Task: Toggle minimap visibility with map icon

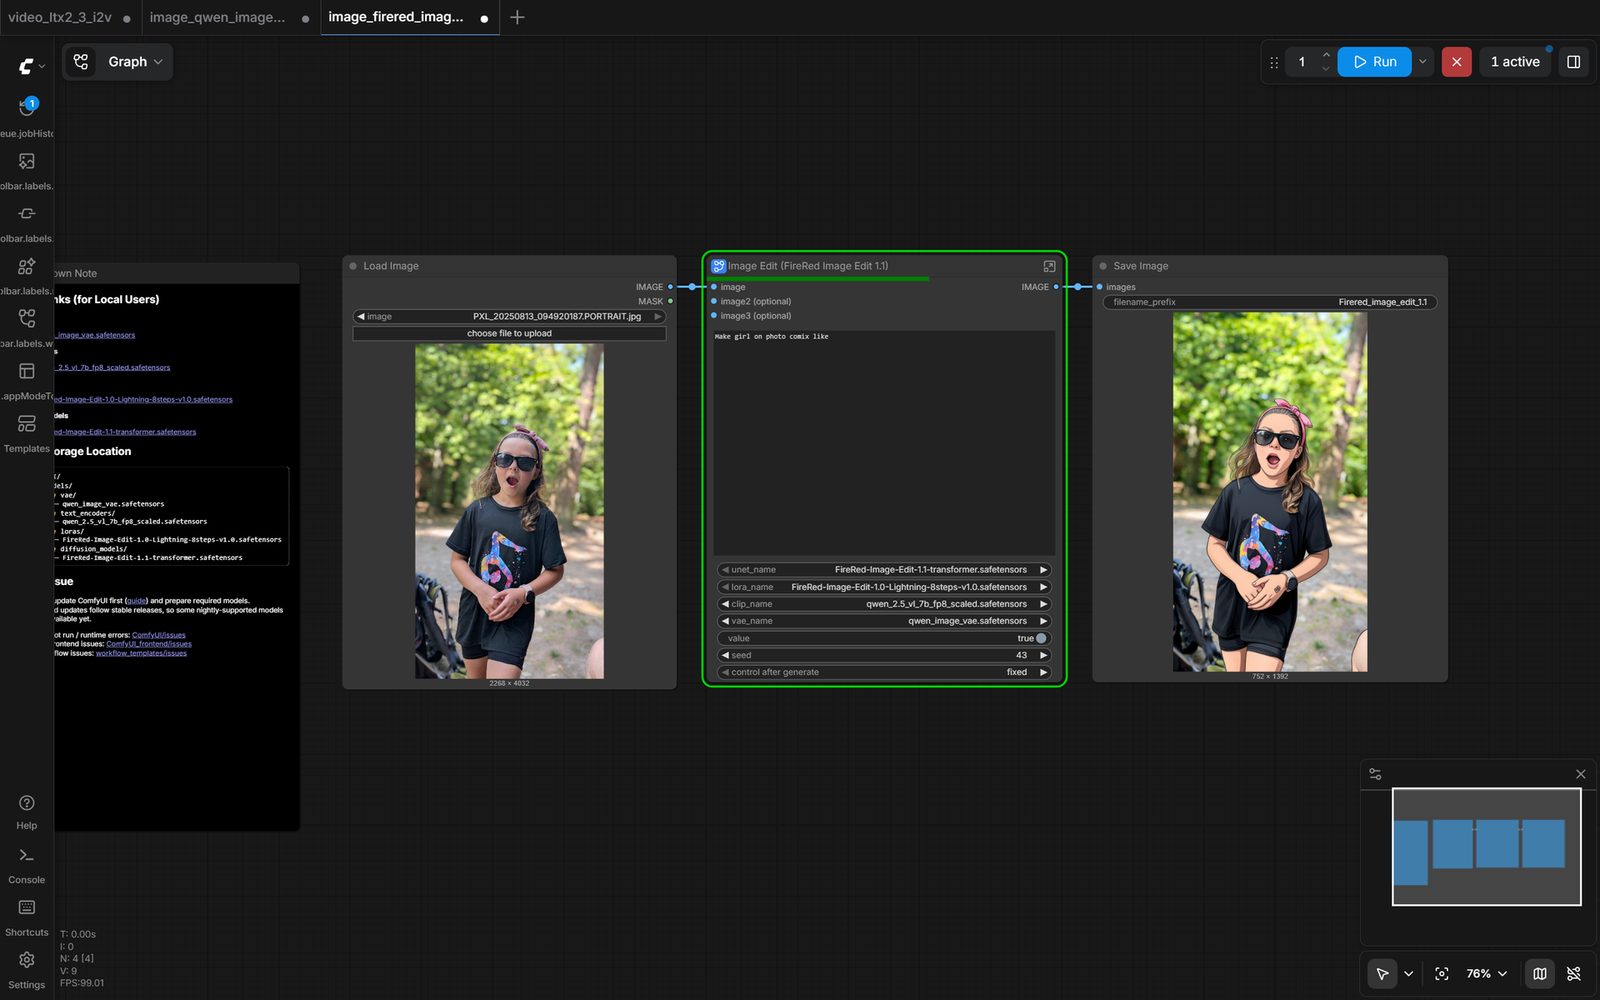Action: (x=1540, y=973)
